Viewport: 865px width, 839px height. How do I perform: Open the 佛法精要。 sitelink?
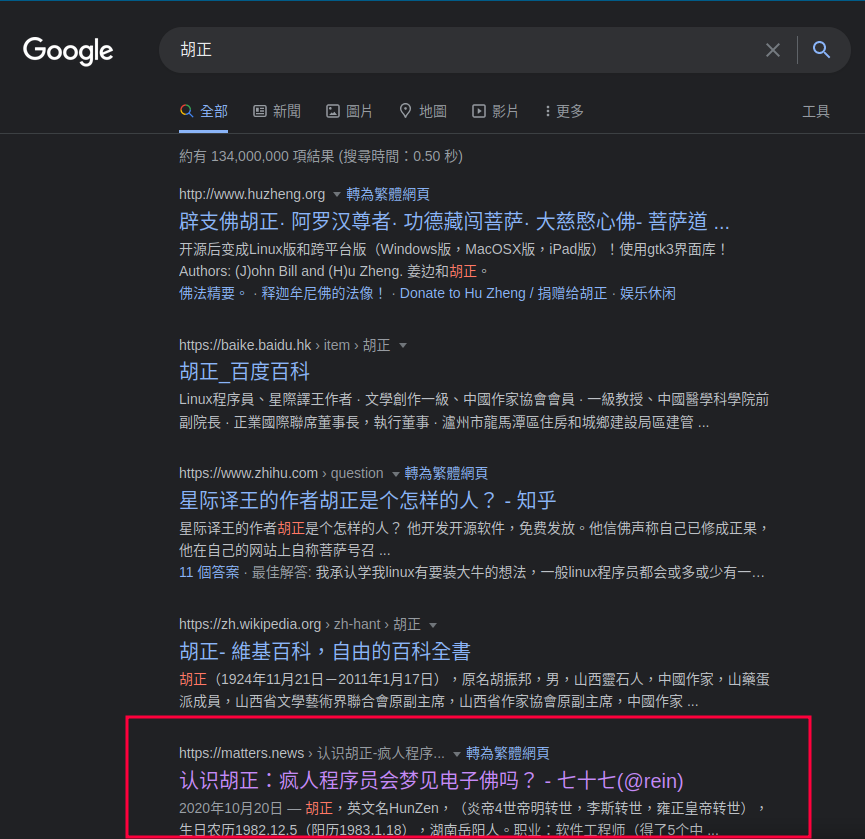pyautogui.click(x=213, y=293)
